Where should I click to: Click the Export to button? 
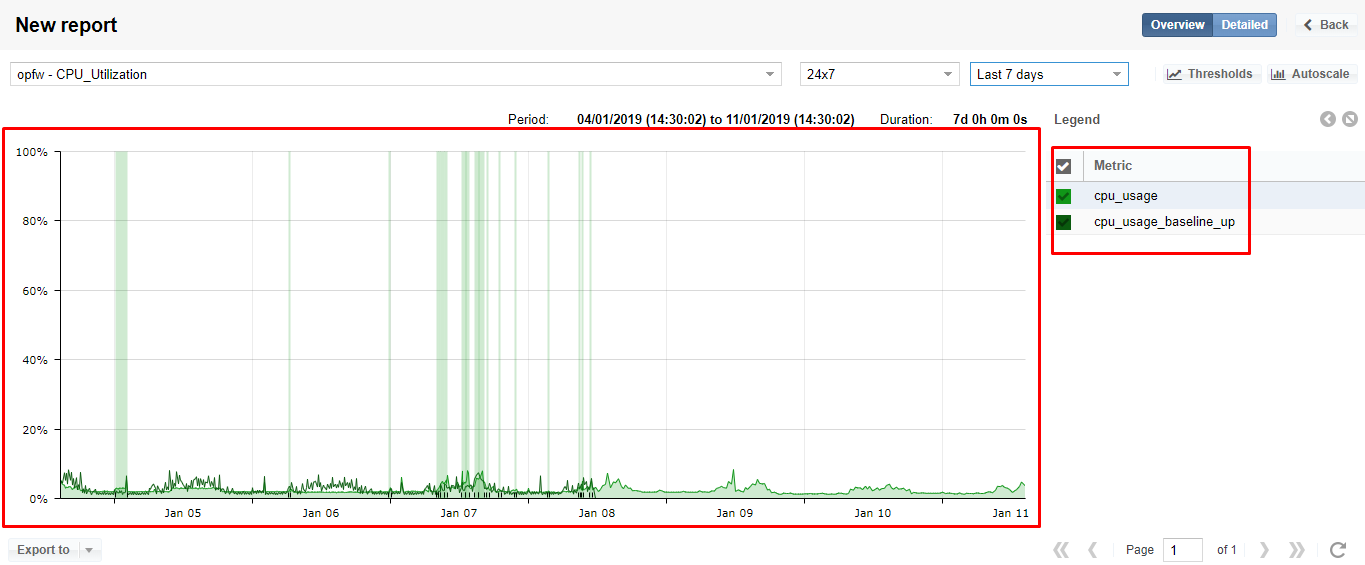coord(44,550)
